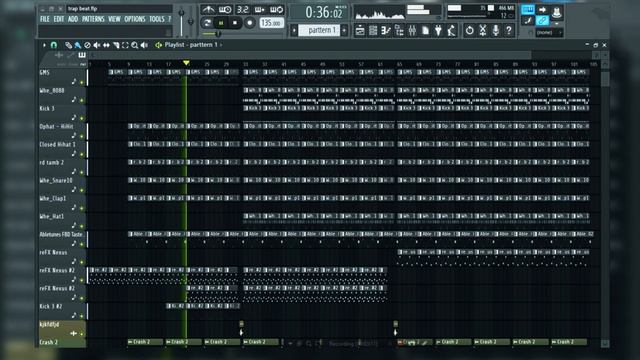Open the FILE menu

(x=44, y=19)
